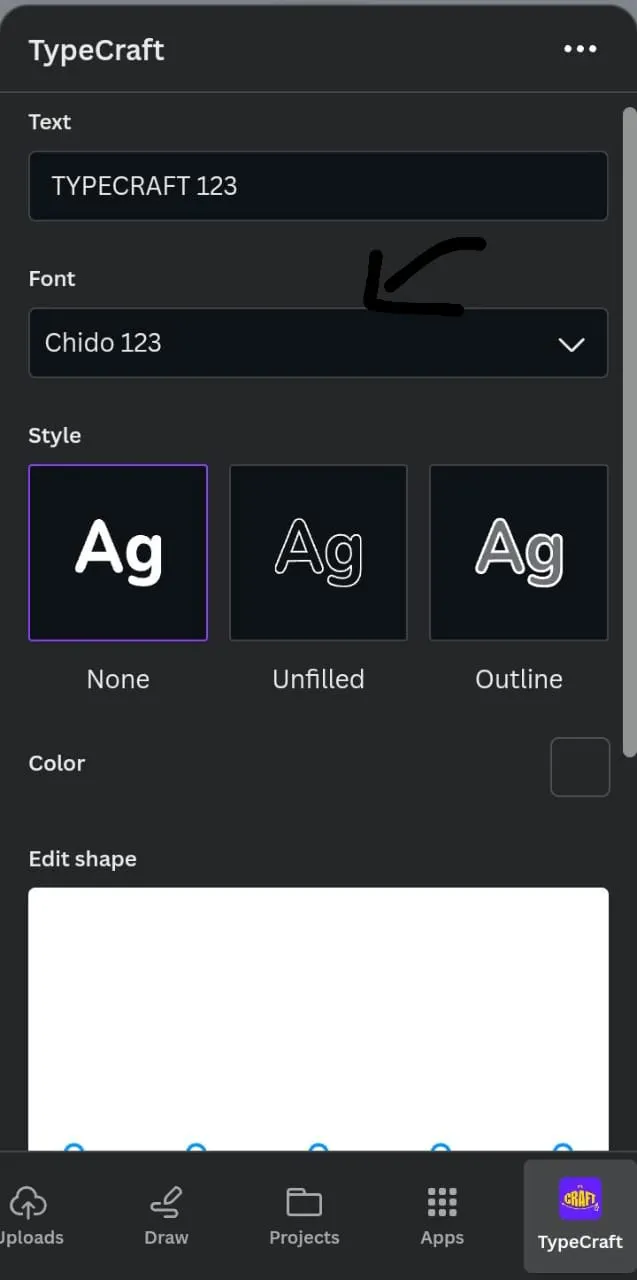Open the Apps grid icon
The image size is (637, 1280).
[x=442, y=1201]
